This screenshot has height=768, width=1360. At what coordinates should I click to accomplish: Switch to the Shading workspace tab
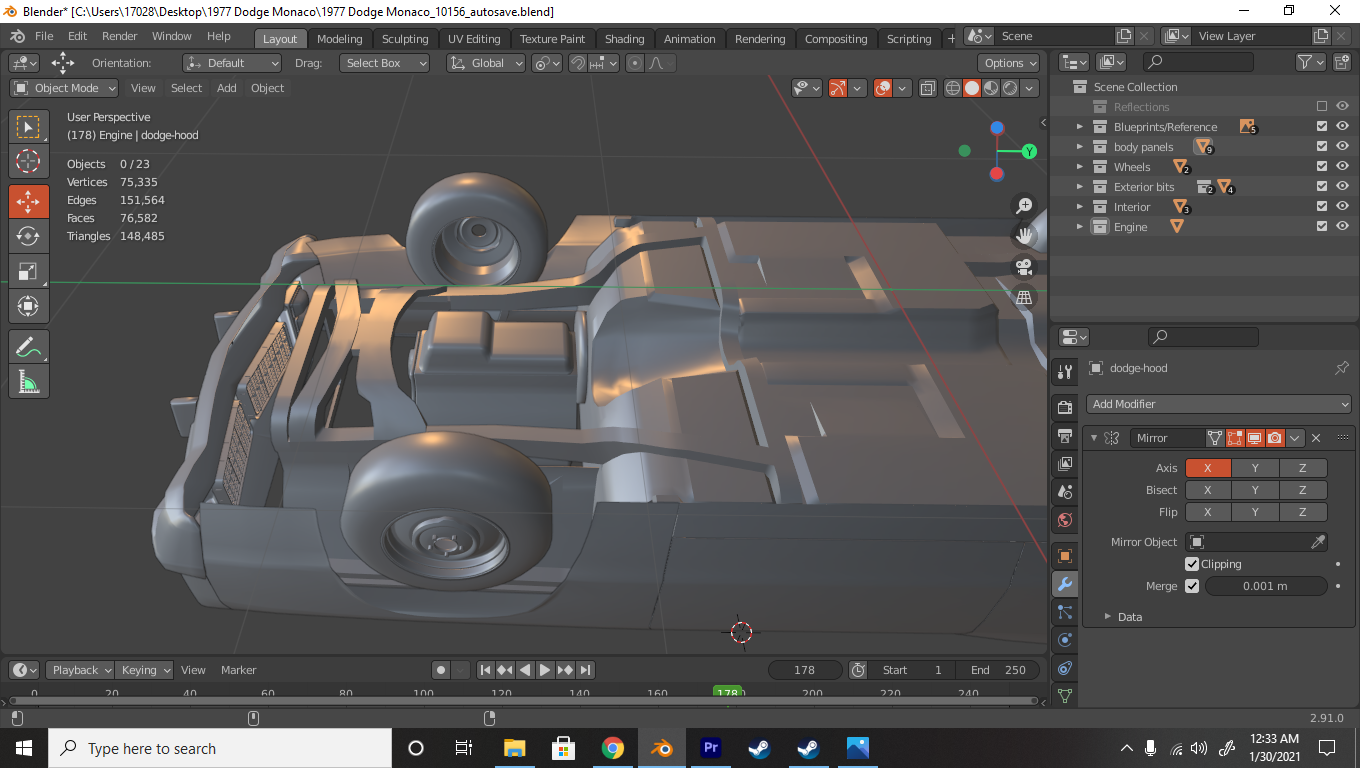point(624,39)
